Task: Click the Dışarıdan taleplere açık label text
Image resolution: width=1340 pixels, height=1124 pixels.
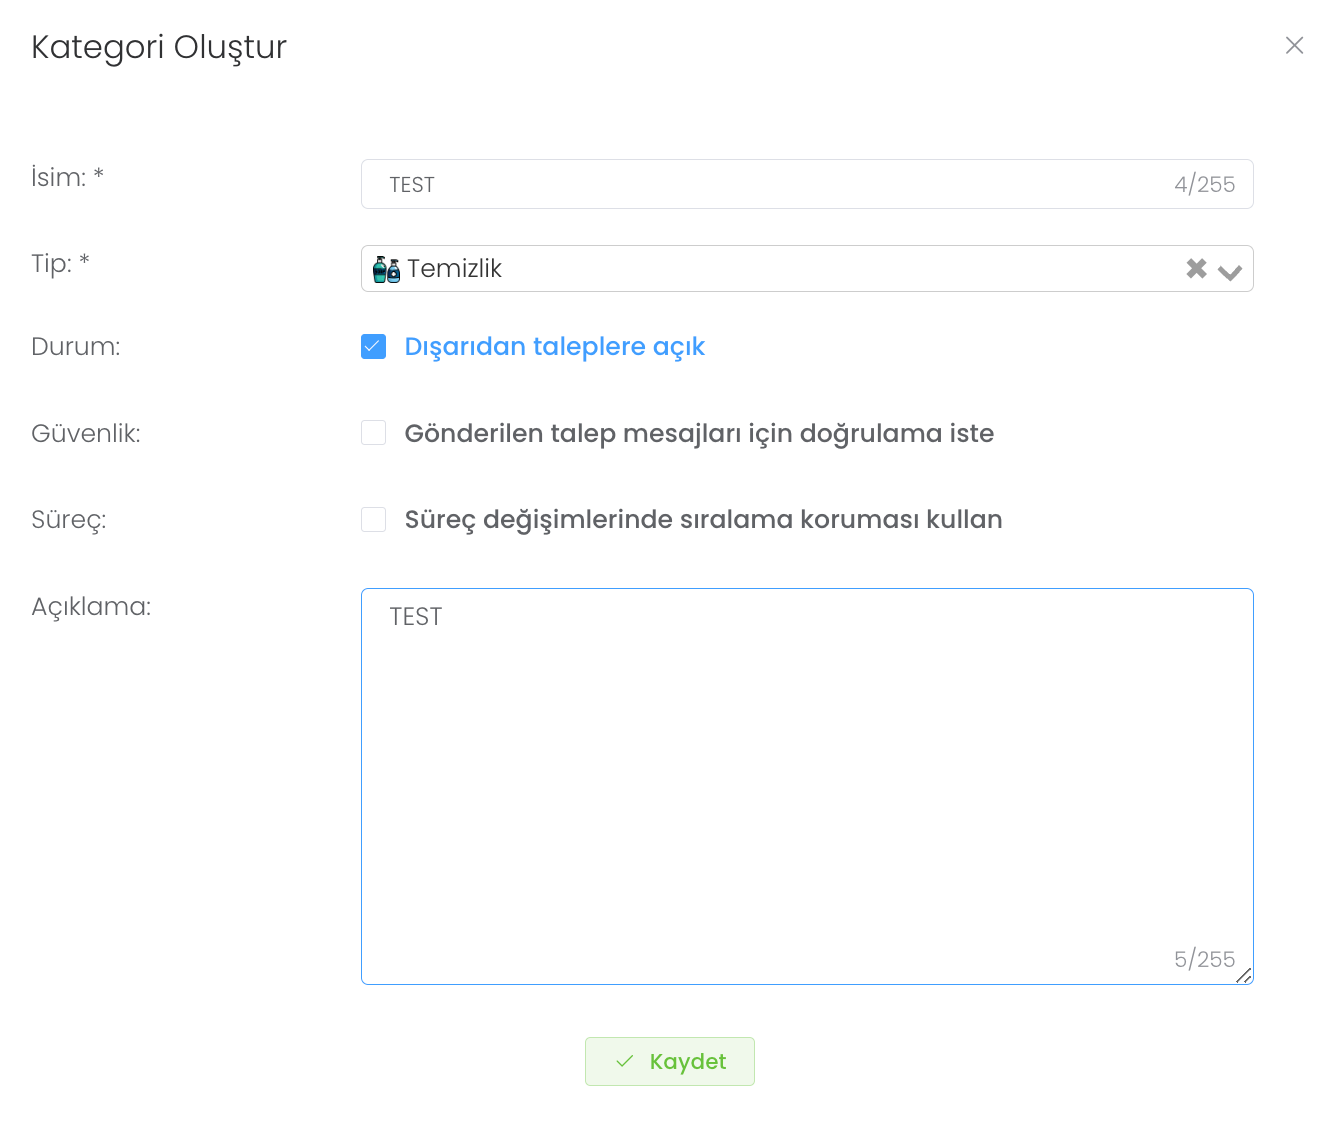Action: [x=554, y=347]
